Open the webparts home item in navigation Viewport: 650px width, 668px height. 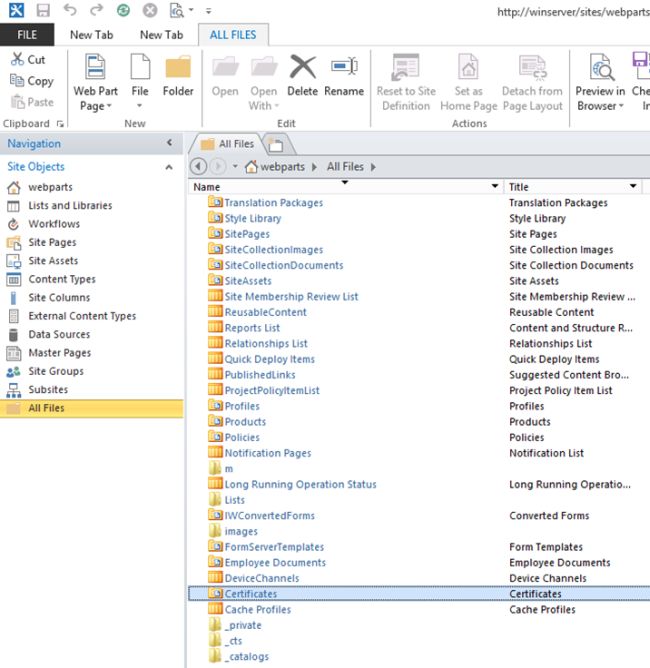click(x=50, y=187)
